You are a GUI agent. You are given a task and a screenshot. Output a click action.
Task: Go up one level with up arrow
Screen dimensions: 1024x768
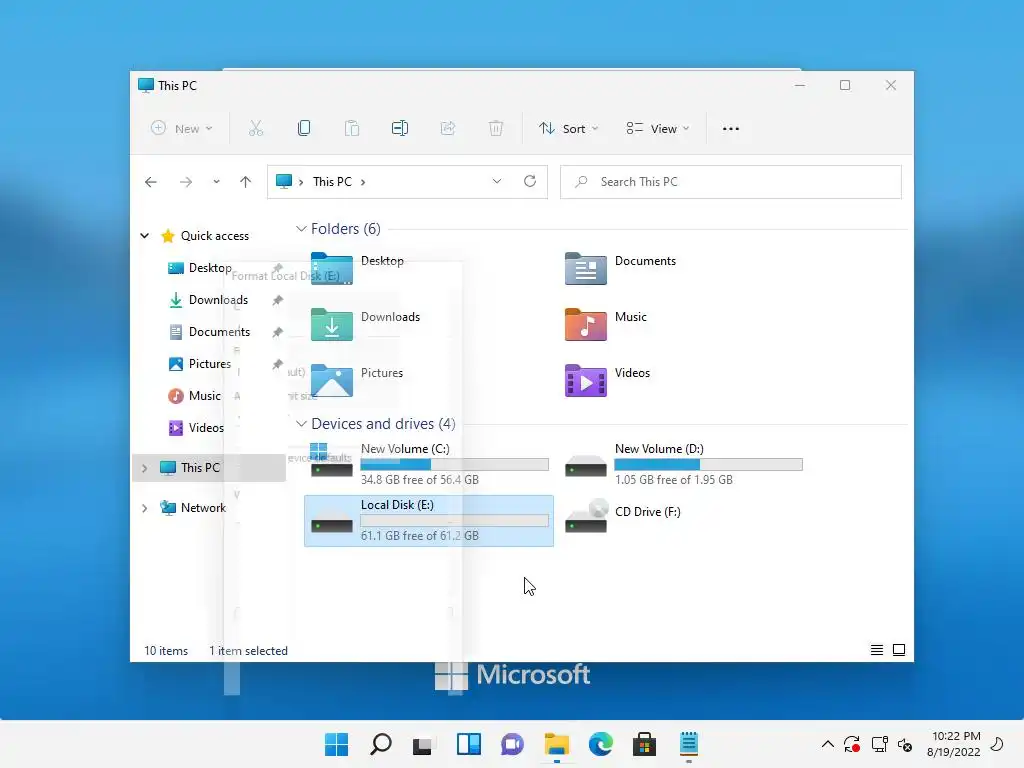pyautogui.click(x=246, y=182)
